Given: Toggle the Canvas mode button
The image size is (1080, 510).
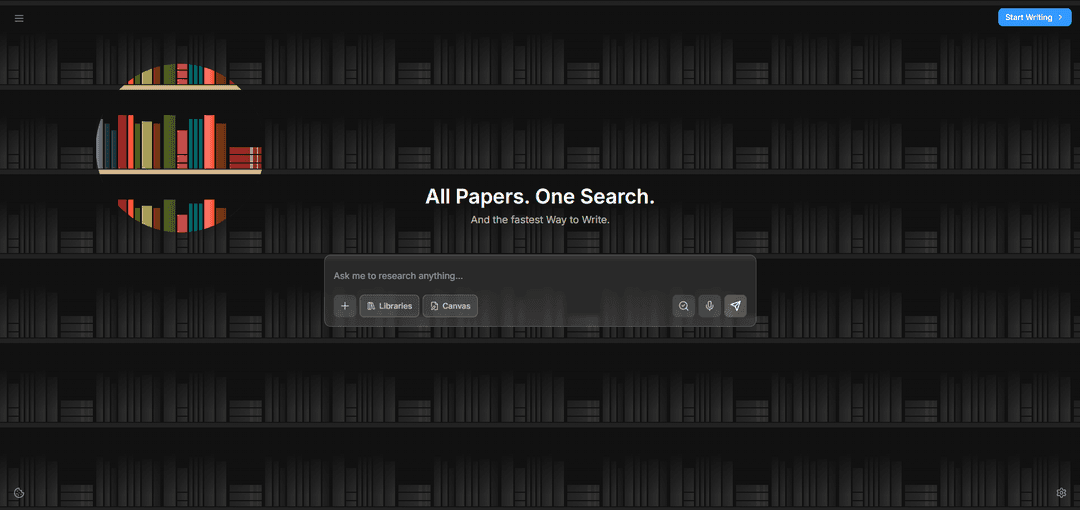Looking at the screenshot, I should point(450,306).
